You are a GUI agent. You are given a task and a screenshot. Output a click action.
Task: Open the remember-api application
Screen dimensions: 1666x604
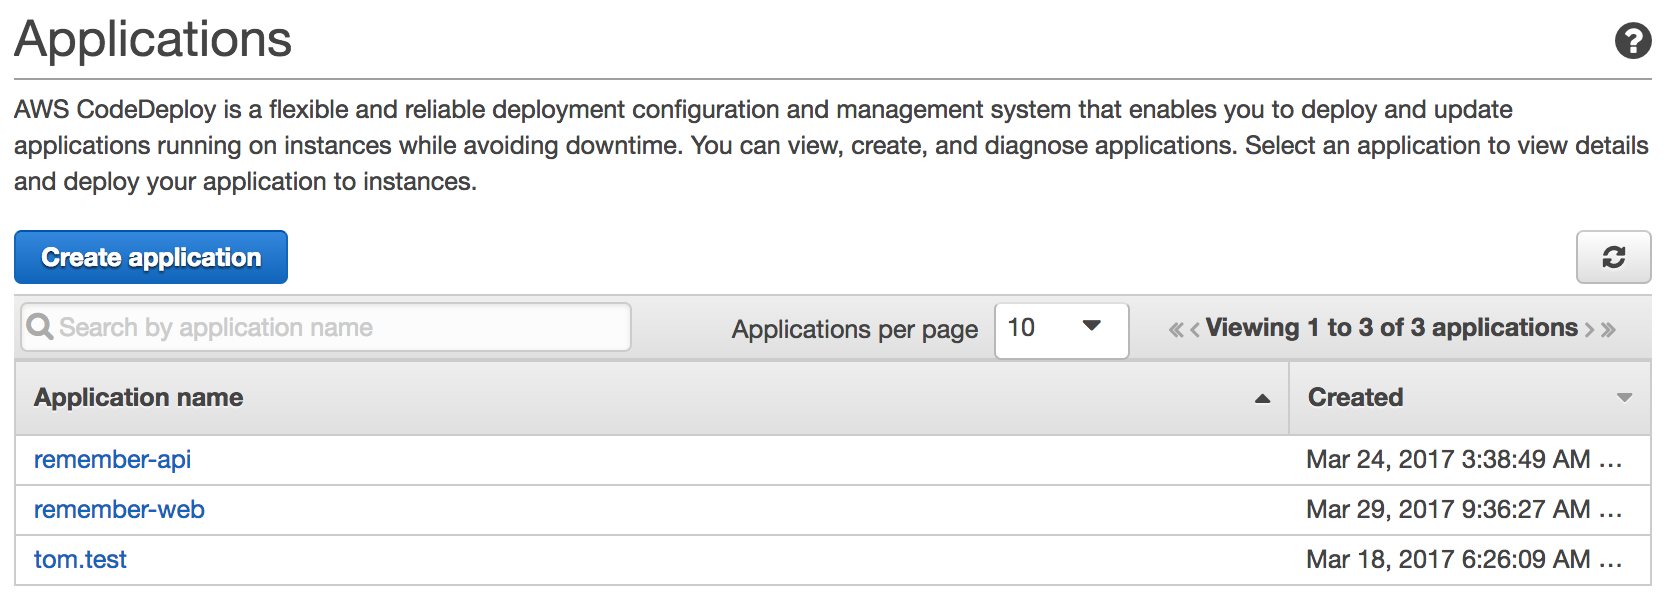(x=112, y=459)
